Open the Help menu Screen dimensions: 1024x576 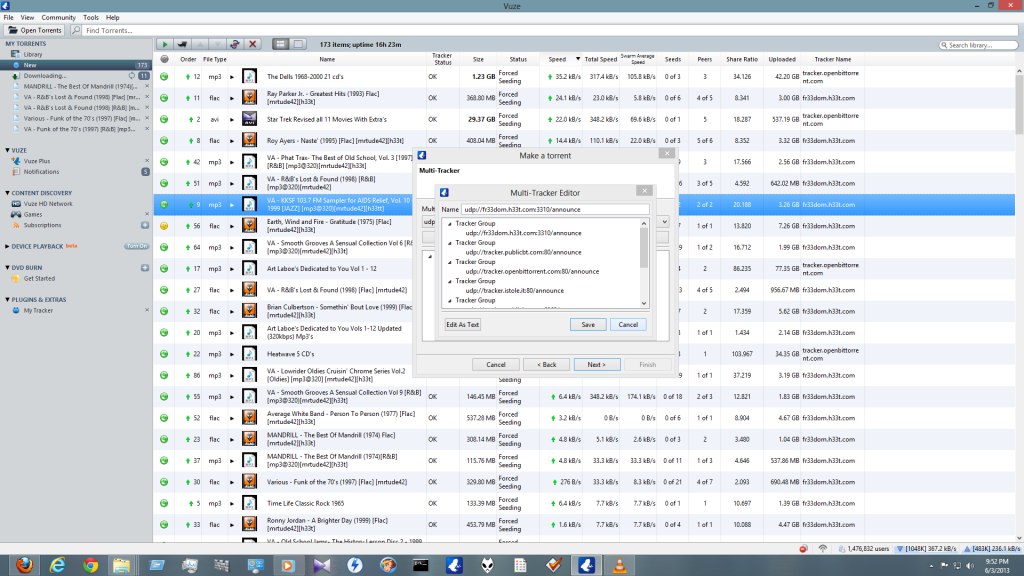pos(112,18)
